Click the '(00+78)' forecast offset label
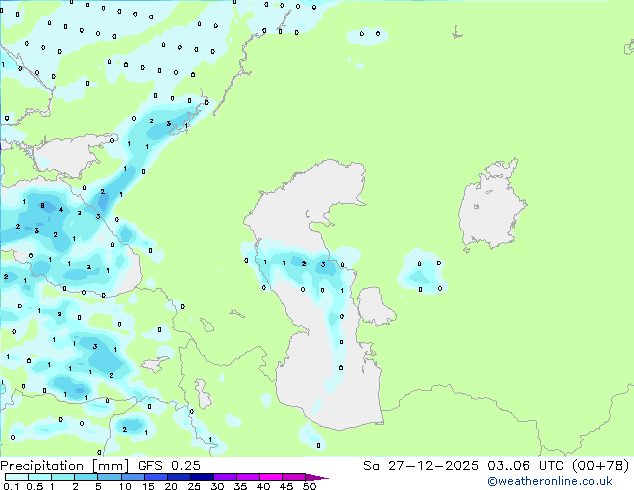This screenshot has height=490, width=634. [600, 466]
